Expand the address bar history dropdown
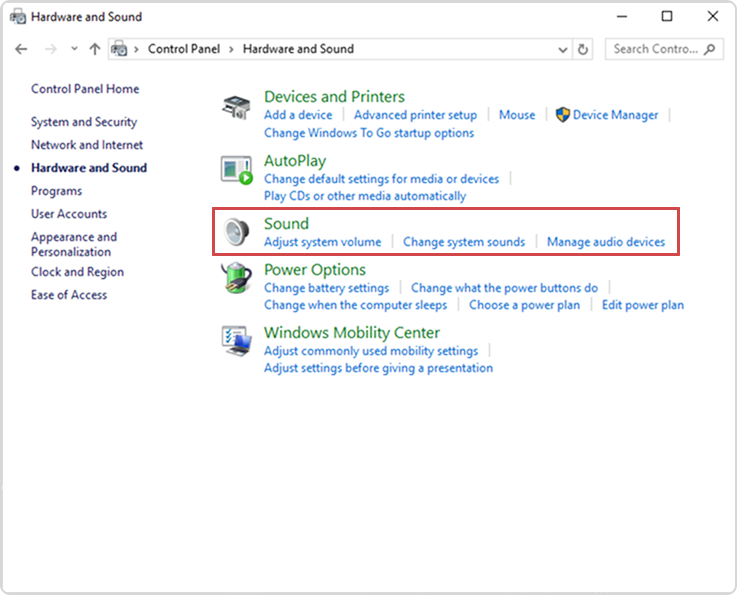The height and width of the screenshot is (595, 737). [x=563, y=49]
